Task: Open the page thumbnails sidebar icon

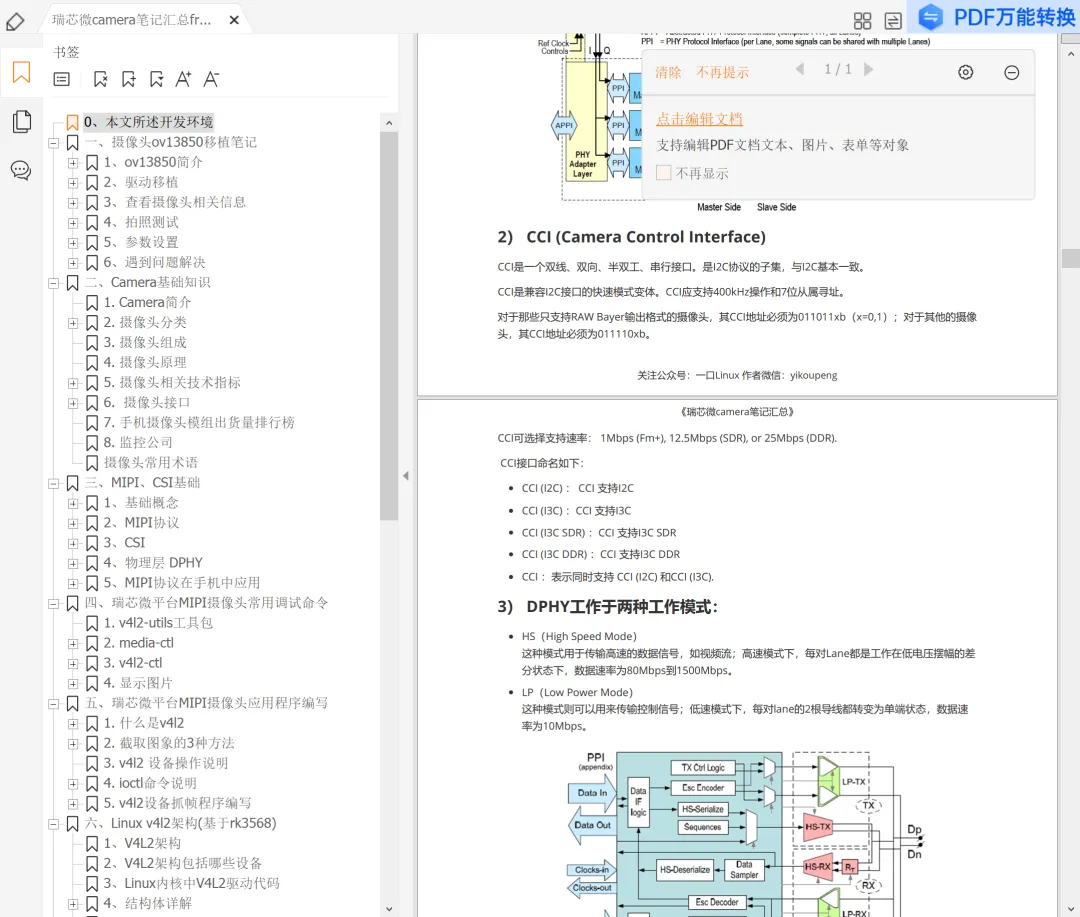Action: [21, 122]
